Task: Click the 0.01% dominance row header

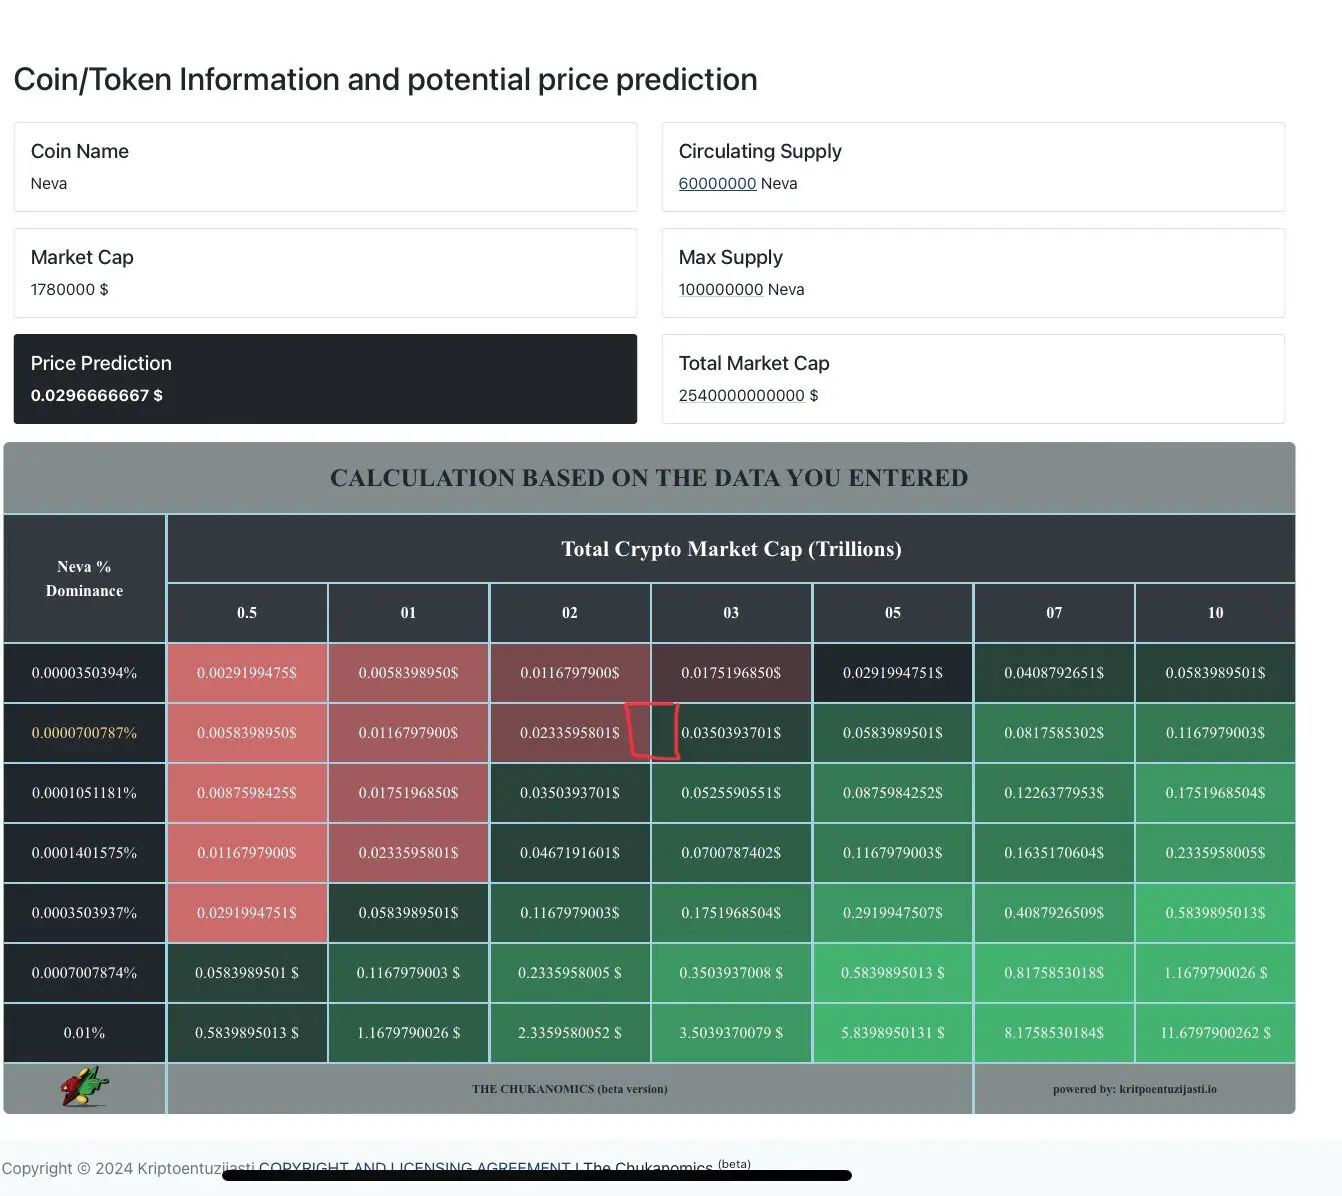Action: point(84,1033)
